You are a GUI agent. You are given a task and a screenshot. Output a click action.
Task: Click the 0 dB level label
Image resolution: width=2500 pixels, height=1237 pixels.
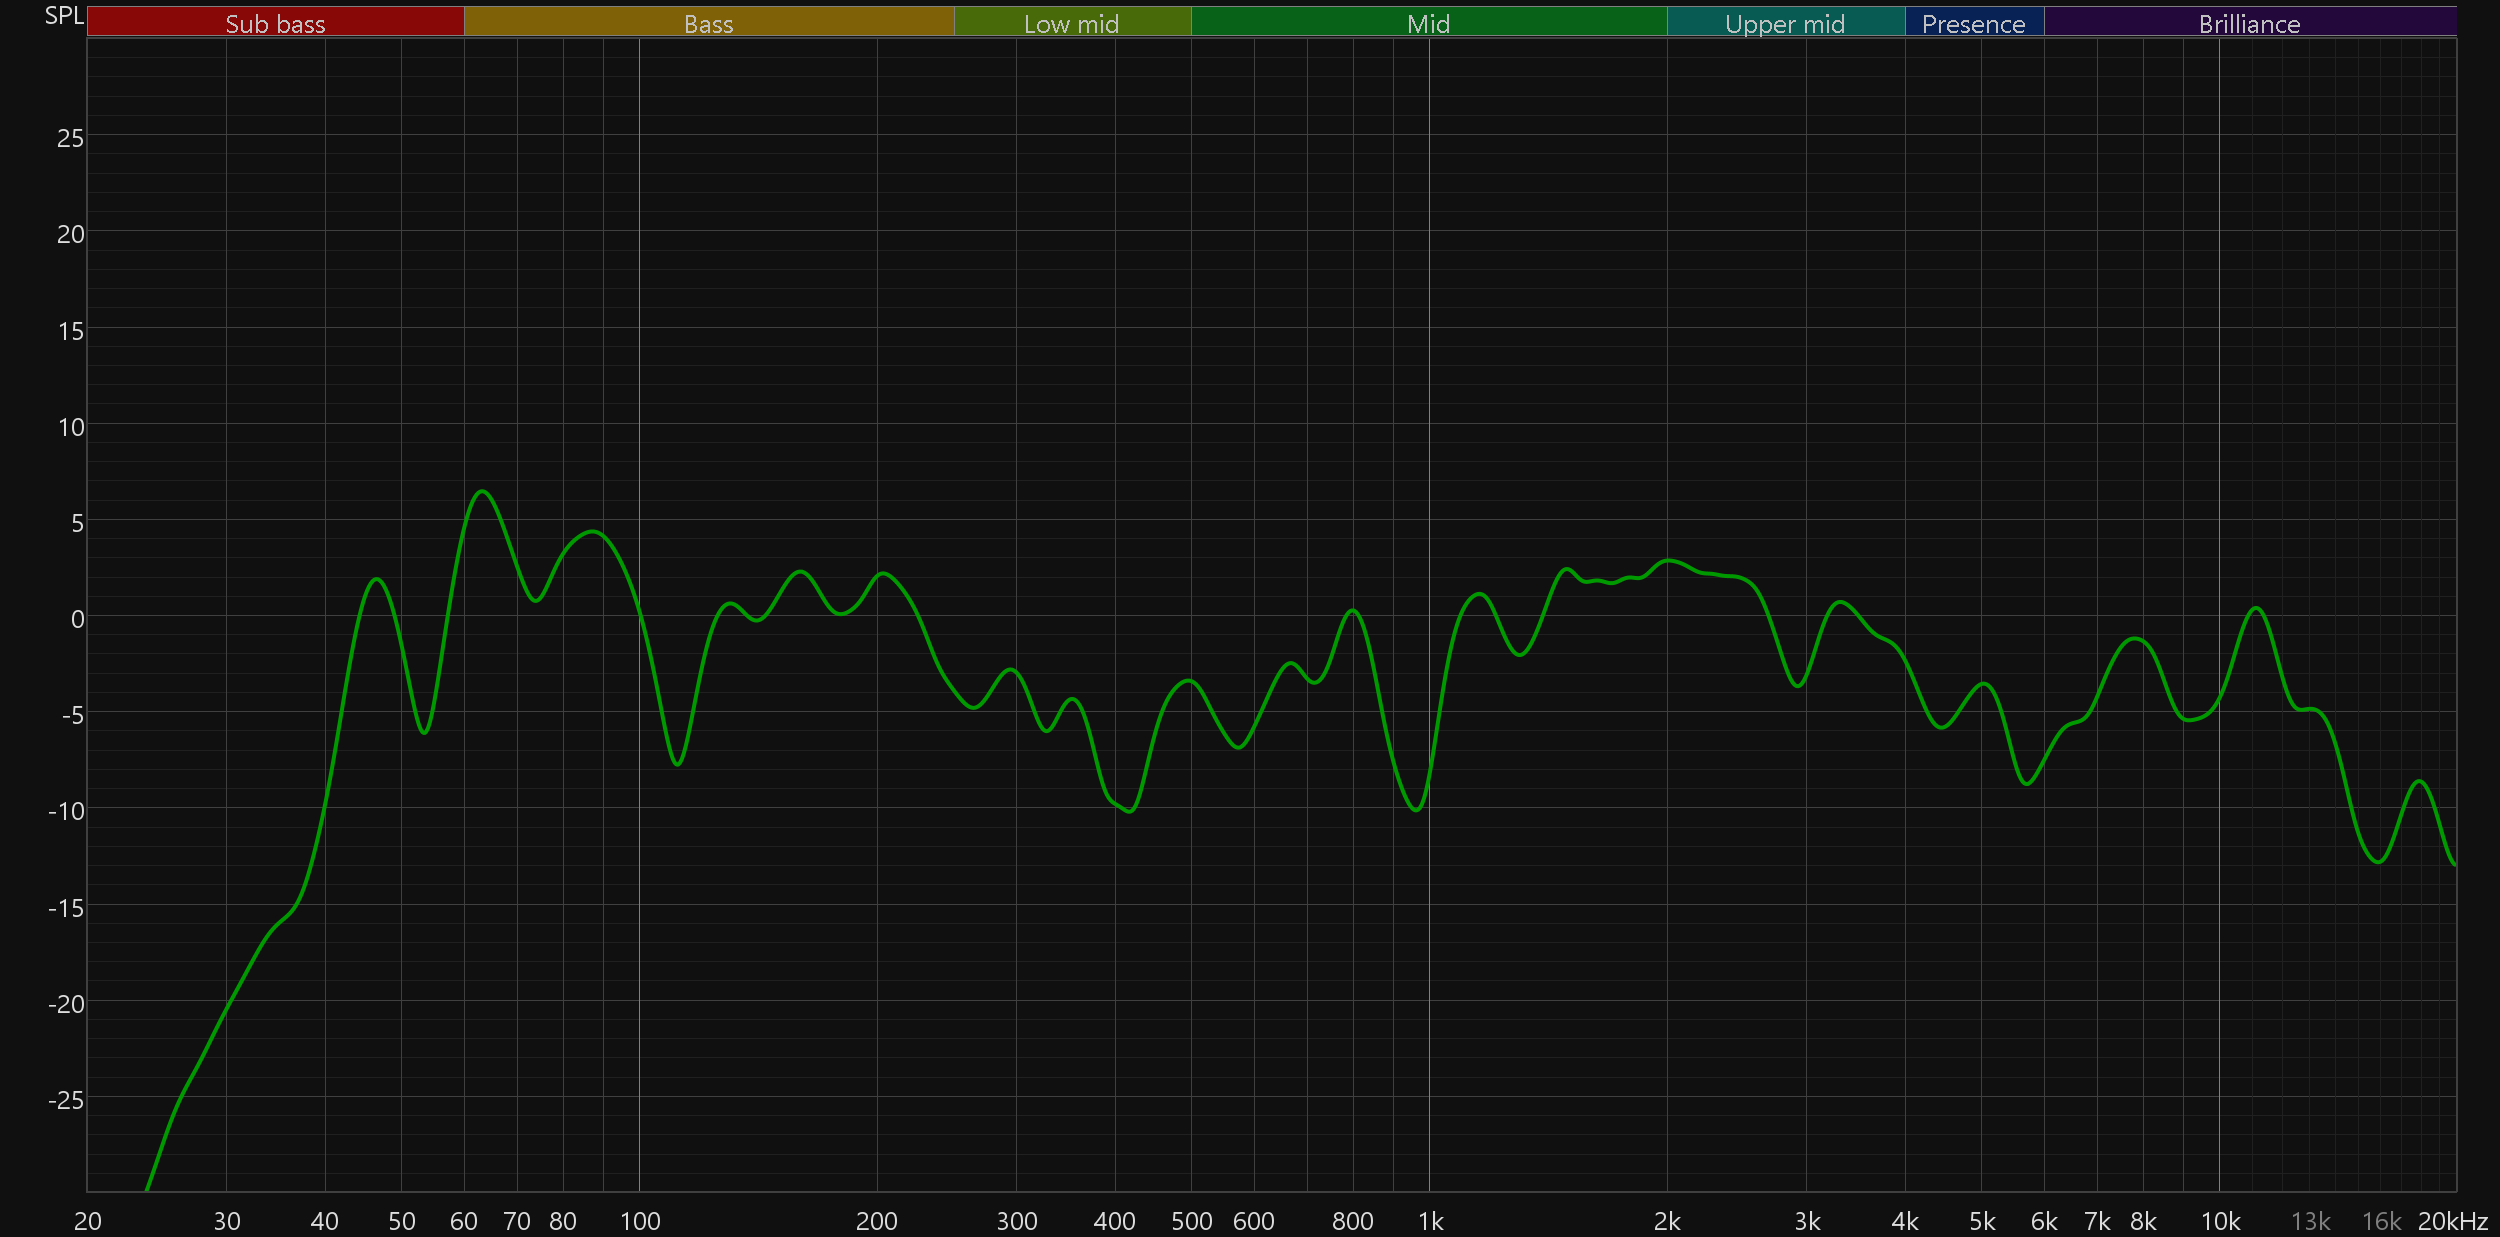pyautogui.click(x=77, y=619)
